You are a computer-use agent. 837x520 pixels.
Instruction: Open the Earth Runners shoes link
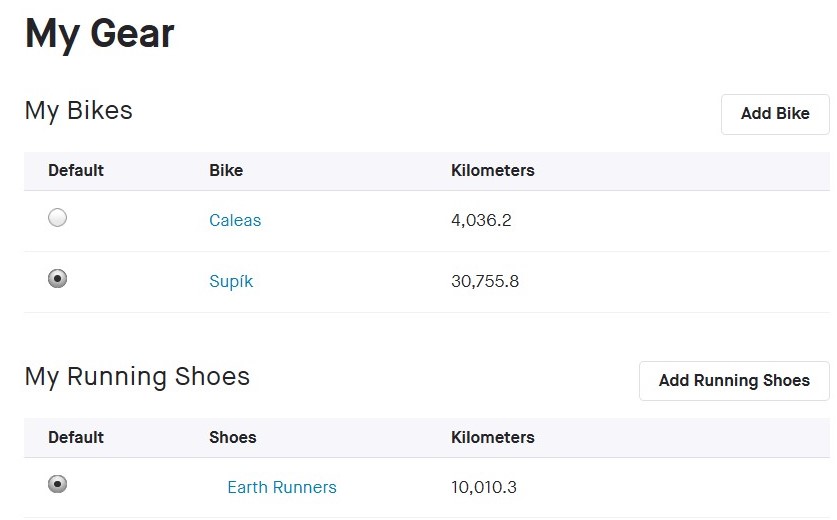tap(282, 487)
